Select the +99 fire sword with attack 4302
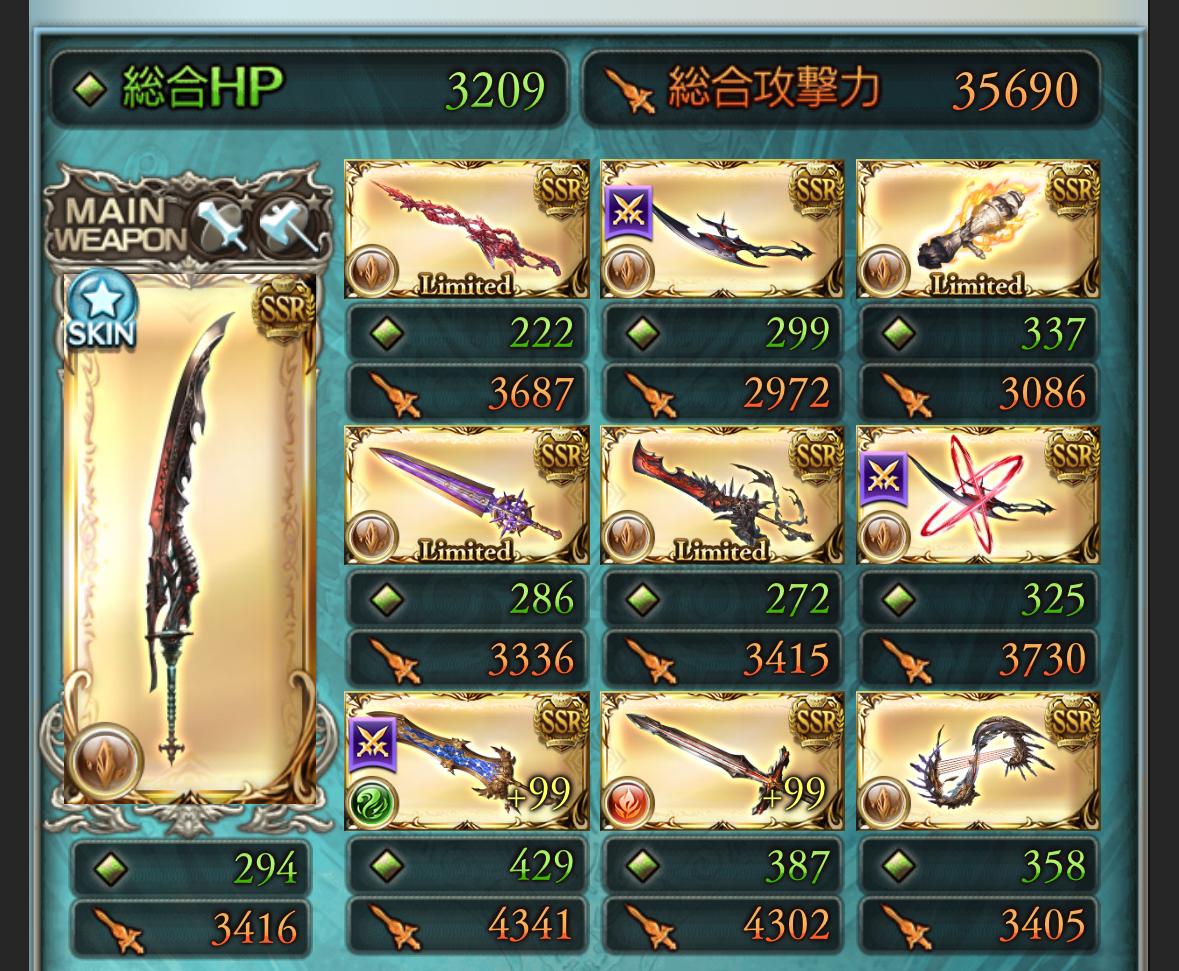The image size is (1179, 971). click(722, 761)
